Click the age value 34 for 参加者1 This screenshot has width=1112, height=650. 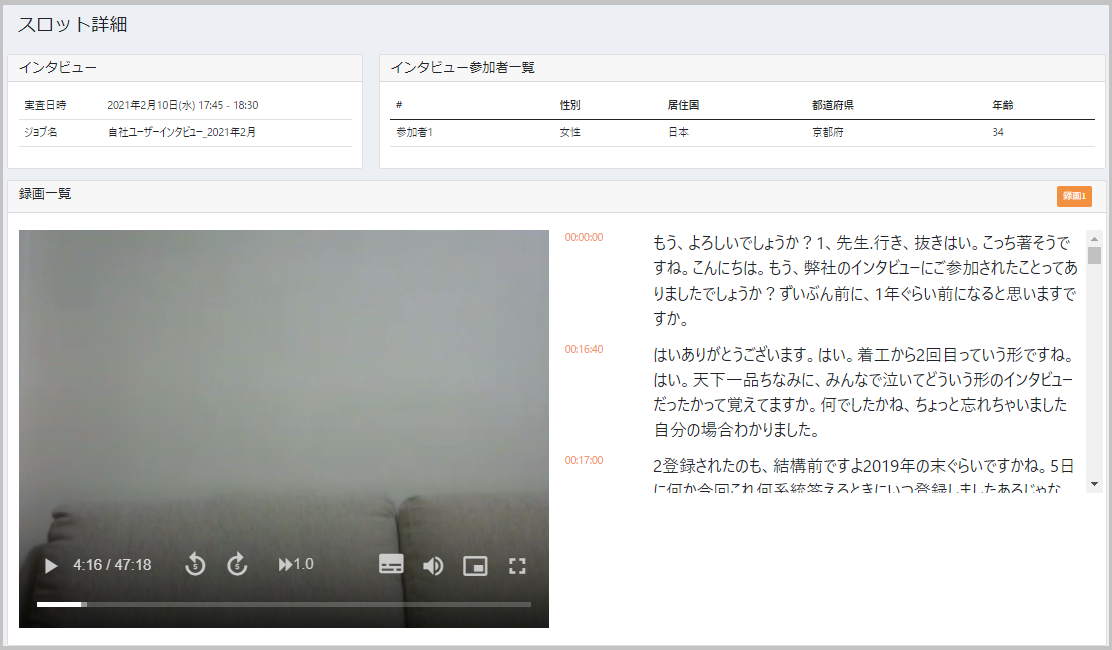[x=997, y=131]
